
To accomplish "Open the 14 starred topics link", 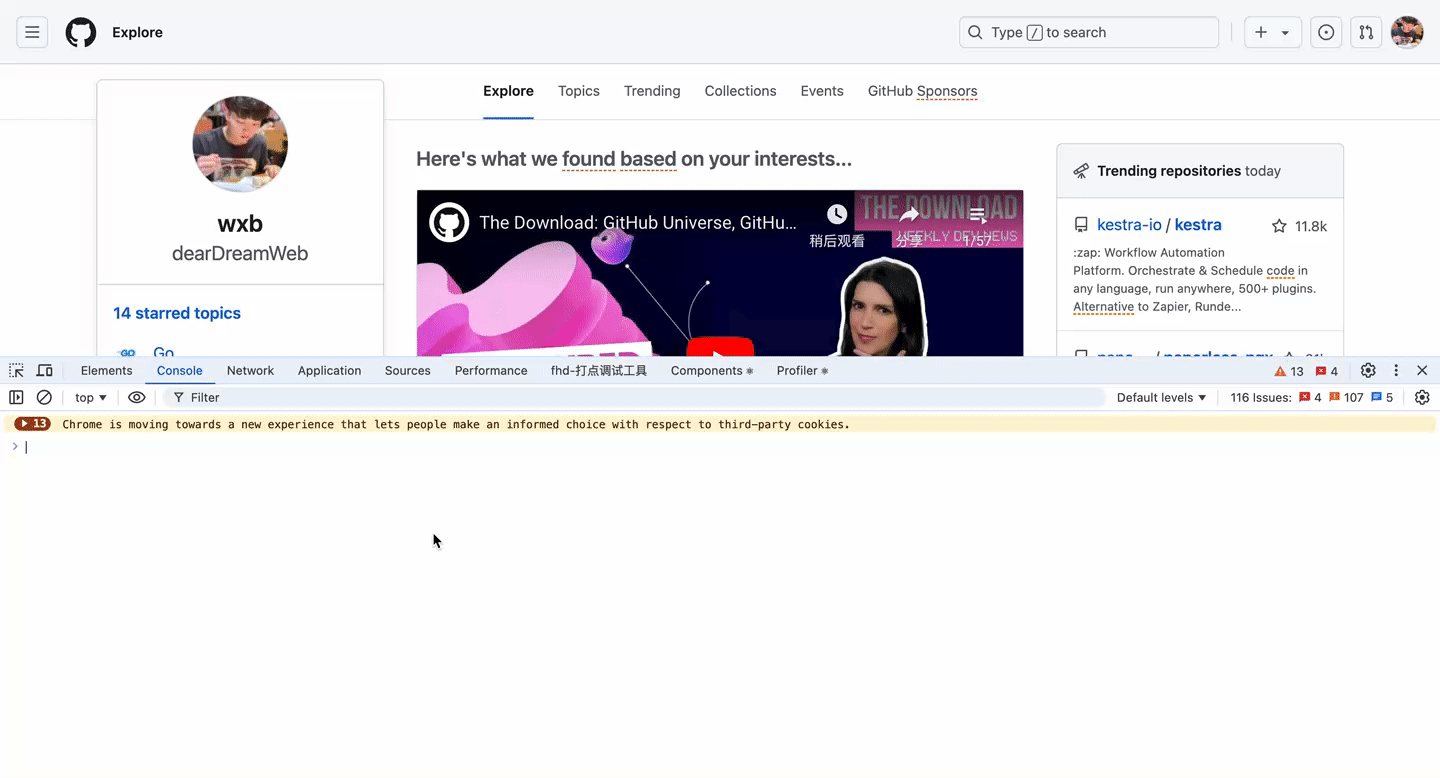I will coord(177,313).
